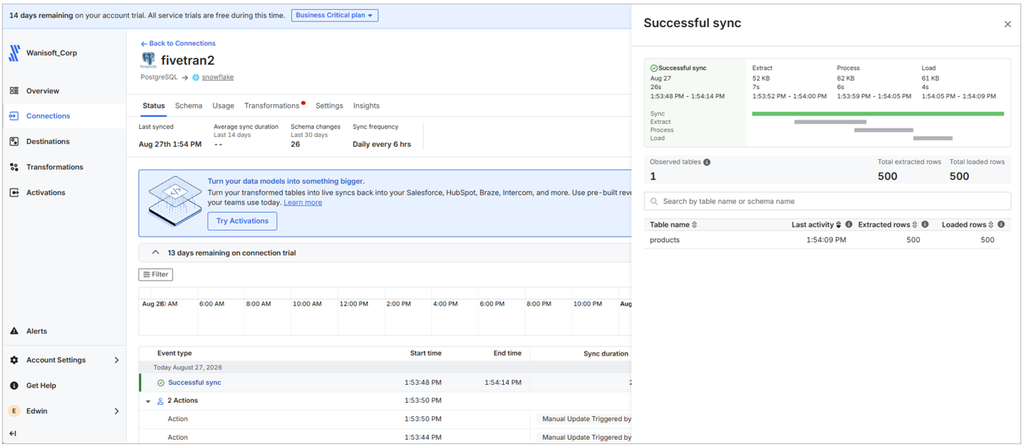Sort by Table name column
1024x447 pixels.
point(694,225)
